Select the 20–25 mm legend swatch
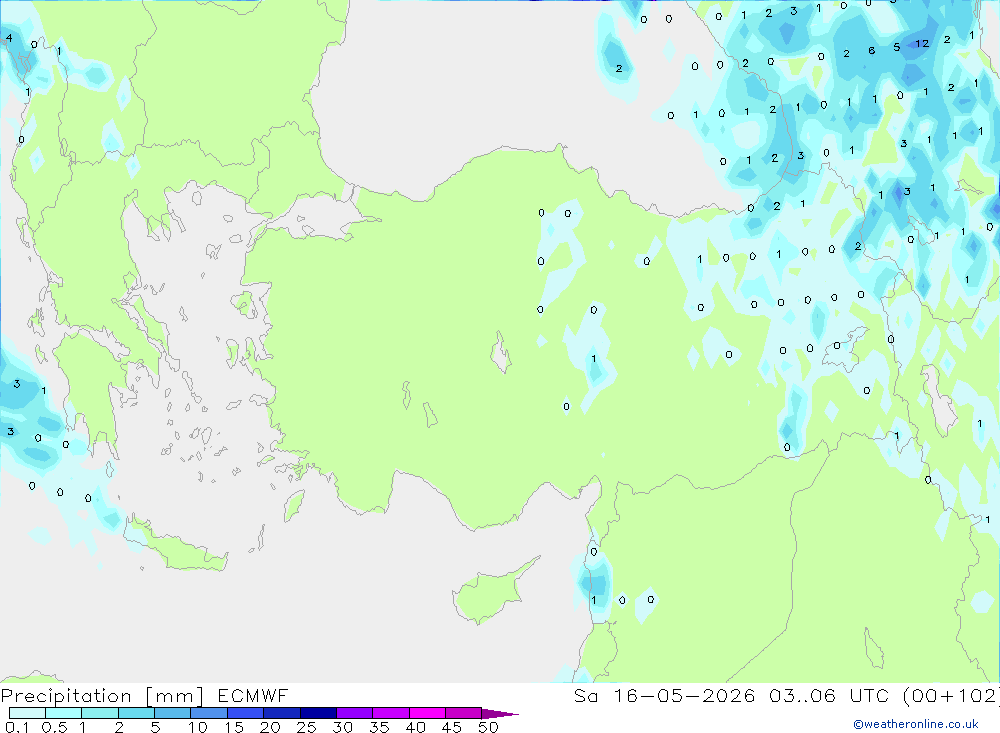Viewport: 1000px width, 733px height. tap(282, 713)
